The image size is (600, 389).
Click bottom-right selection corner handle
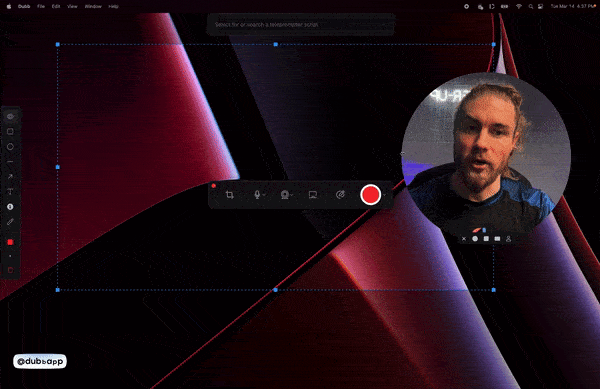494,290
